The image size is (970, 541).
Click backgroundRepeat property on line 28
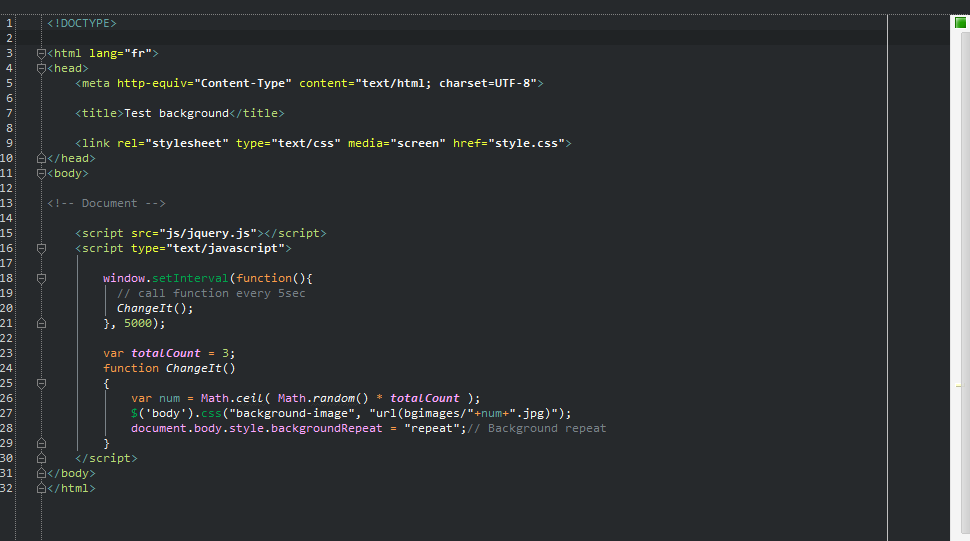point(327,428)
